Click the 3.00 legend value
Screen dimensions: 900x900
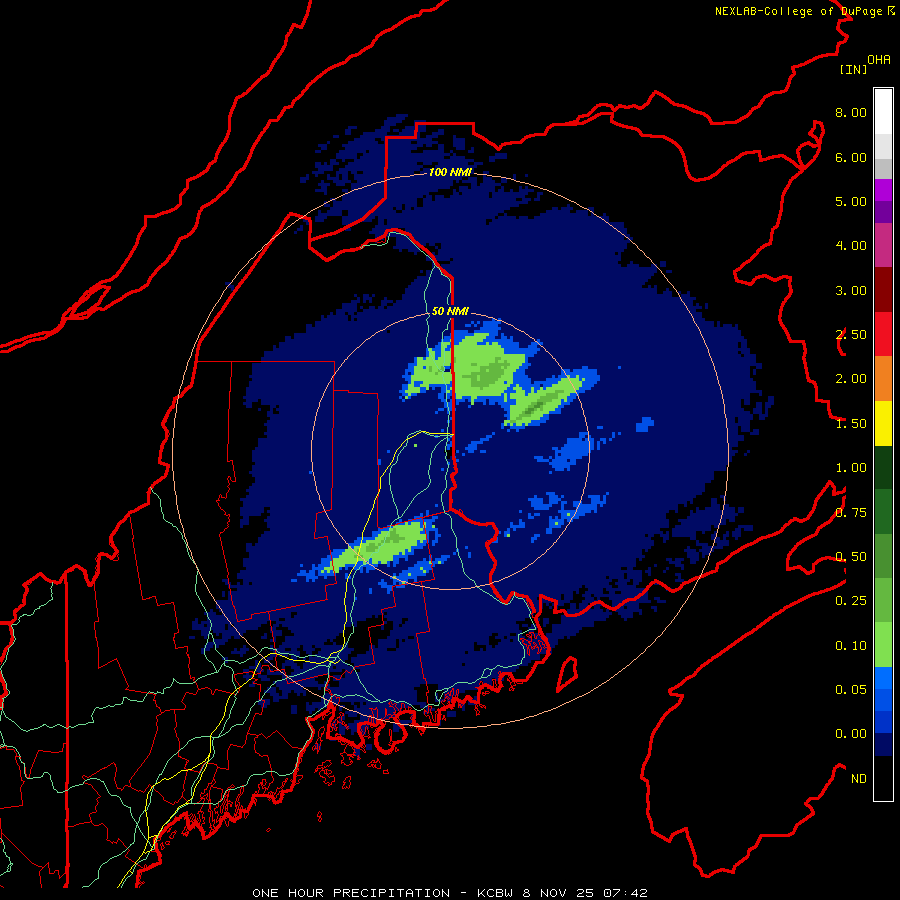[x=851, y=290]
